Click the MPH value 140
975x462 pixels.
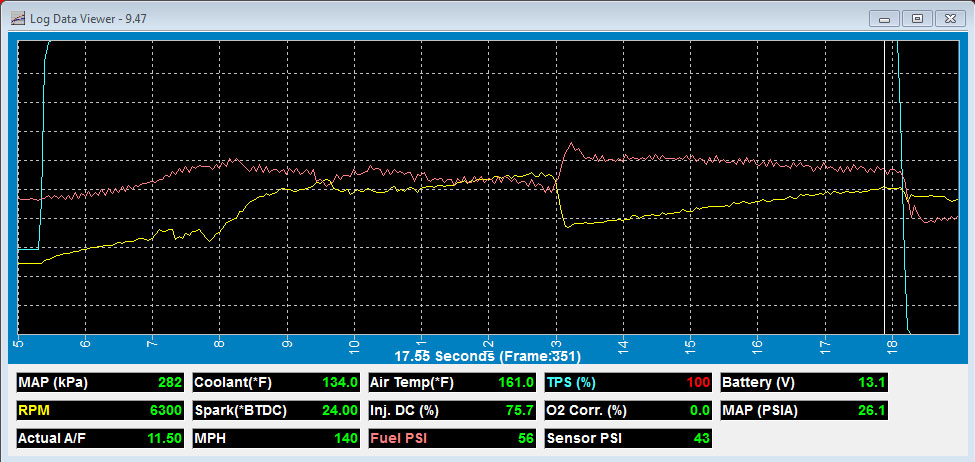[346, 438]
